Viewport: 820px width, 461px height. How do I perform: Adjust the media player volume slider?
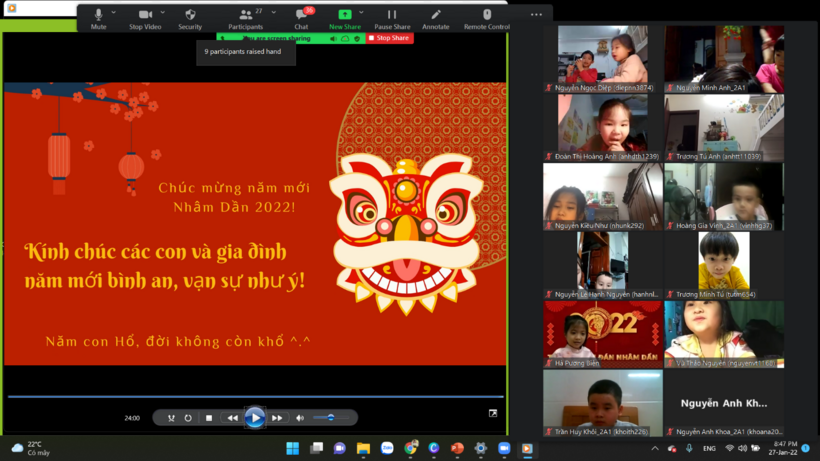click(x=331, y=418)
